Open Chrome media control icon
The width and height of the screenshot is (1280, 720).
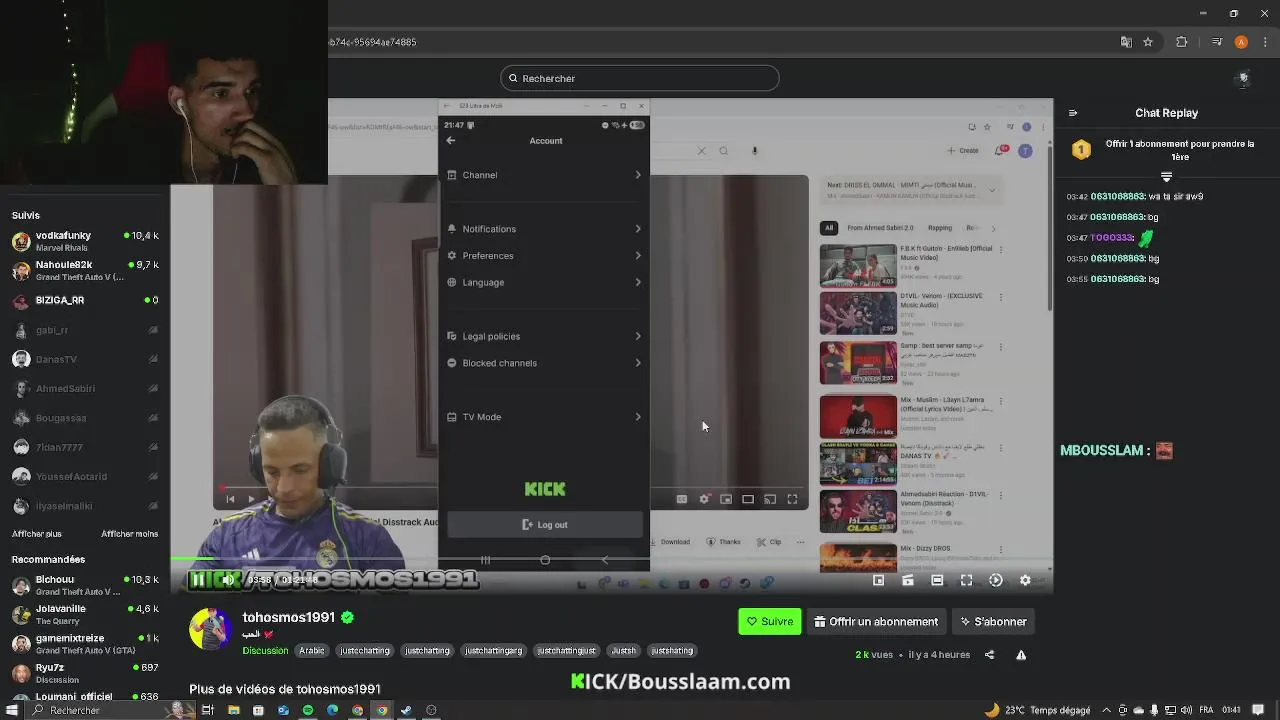pyautogui.click(x=1216, y=42)
